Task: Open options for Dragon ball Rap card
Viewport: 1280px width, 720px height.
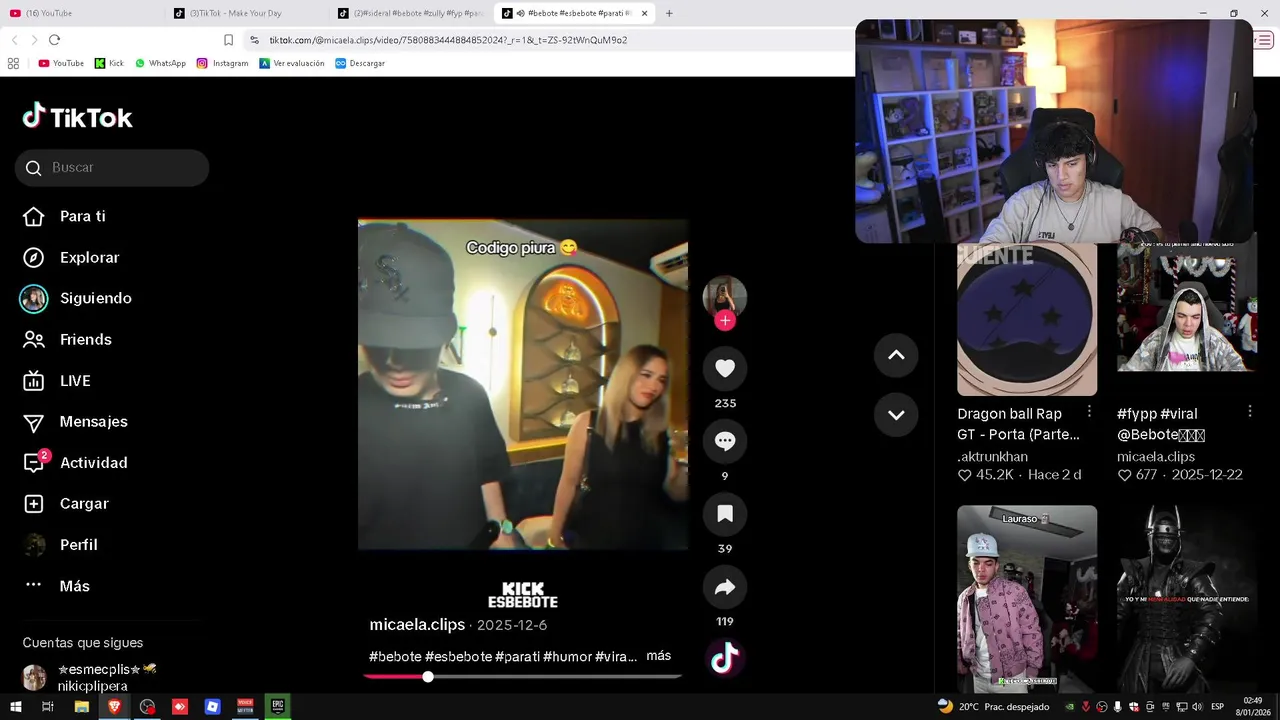Action: coord(1090,412)
